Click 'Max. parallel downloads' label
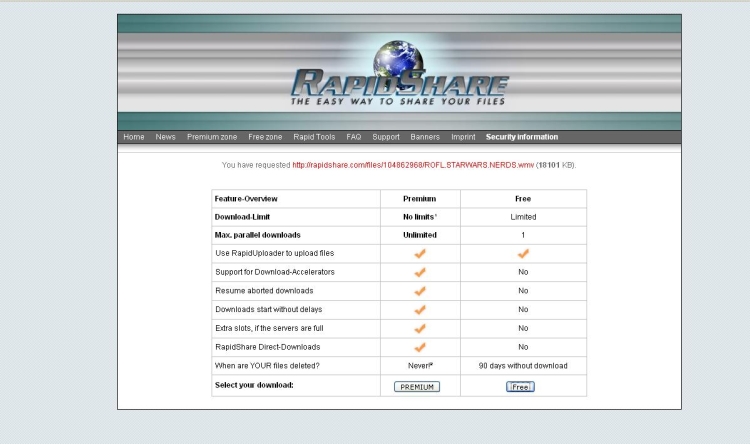Screen dimensions: 750x444 click(x=258, y=235)
